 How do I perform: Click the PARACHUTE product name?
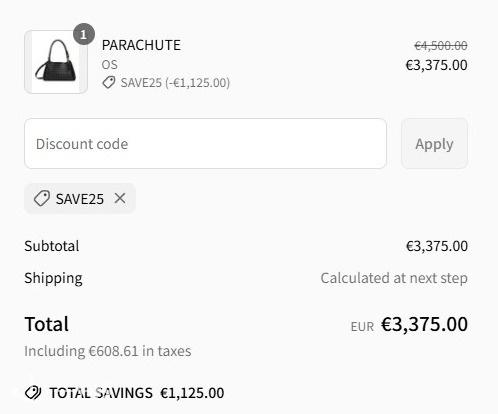coord(141,45)
